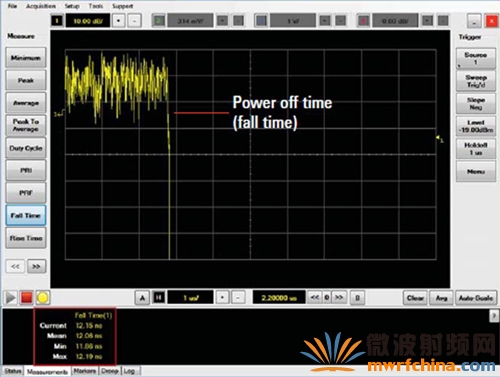500x377 pixels.
Task: Shift the trace right with the >> offset button
Action: click(x=339, y=297)
